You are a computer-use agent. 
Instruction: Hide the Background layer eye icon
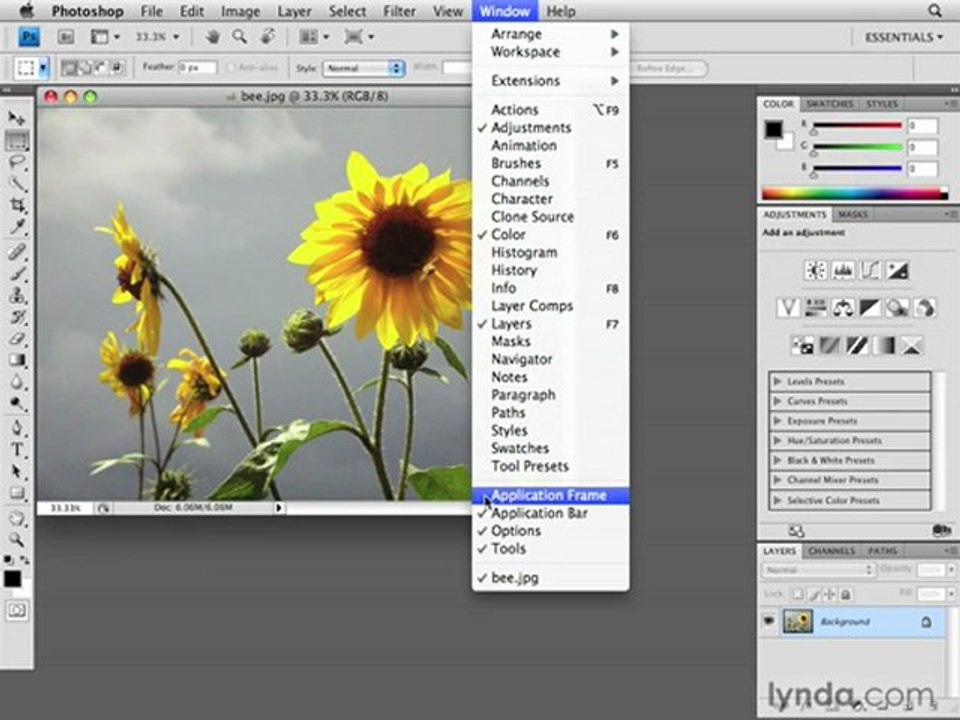769,621
